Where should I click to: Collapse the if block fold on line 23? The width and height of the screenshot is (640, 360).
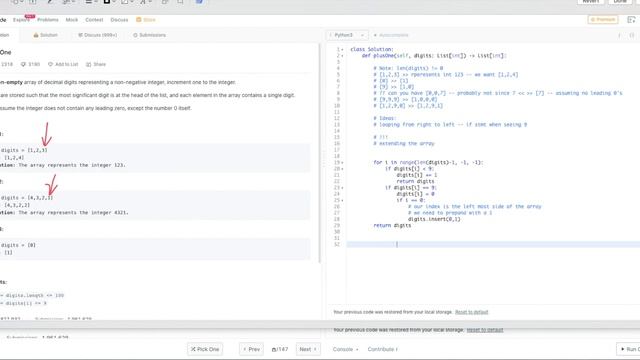click(342, 188)
